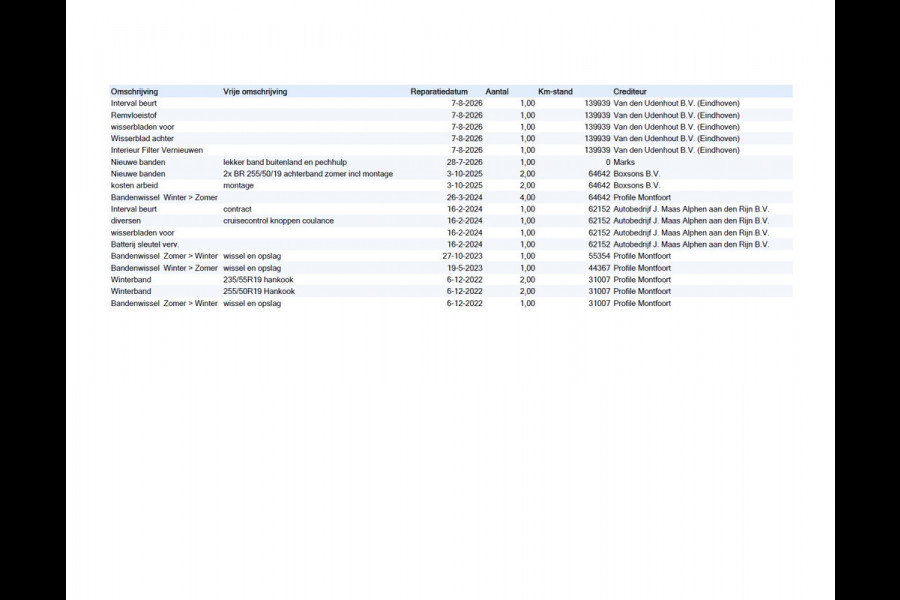Click the "Omschrijving" column header
This screenshot has height=600, width=900.
pyautogui.click(x=134, y=92)
